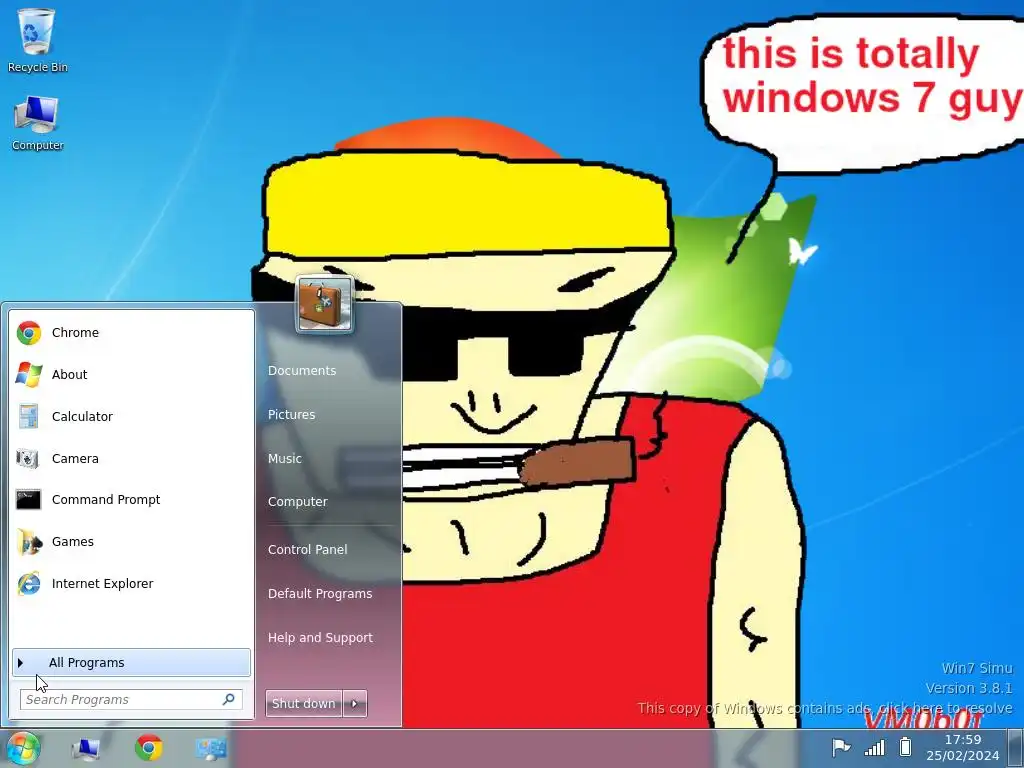
Task: Open the Computer icon pinned on taskbar
Action: (86, 748)
